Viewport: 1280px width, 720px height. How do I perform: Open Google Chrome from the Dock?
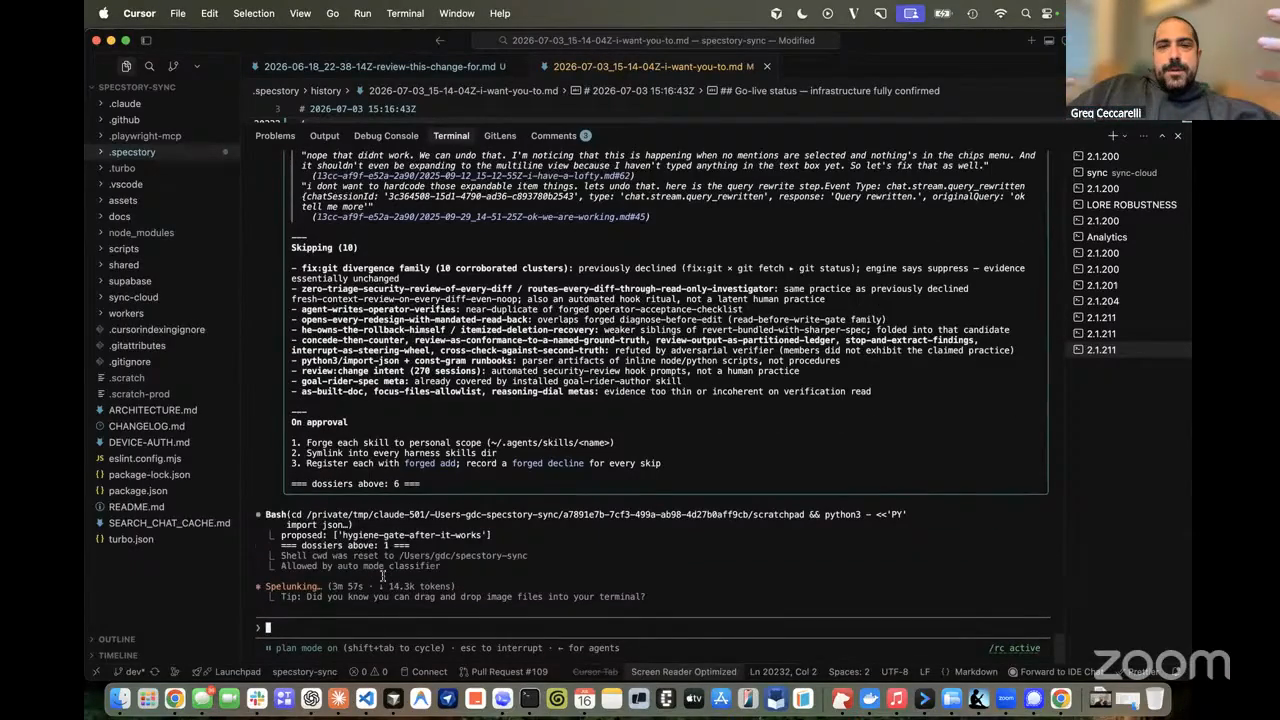[175, 699]
